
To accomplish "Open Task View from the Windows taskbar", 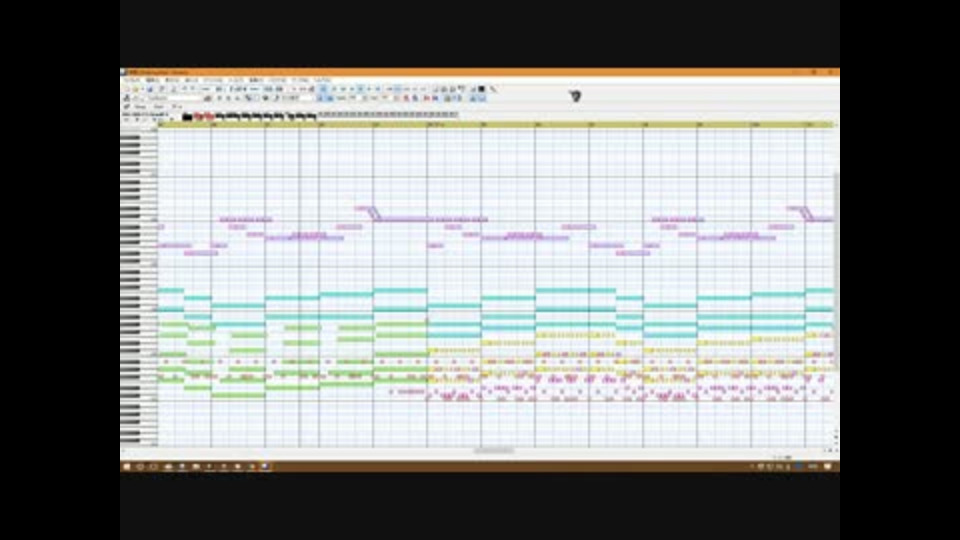I will [x=154, y=467].
